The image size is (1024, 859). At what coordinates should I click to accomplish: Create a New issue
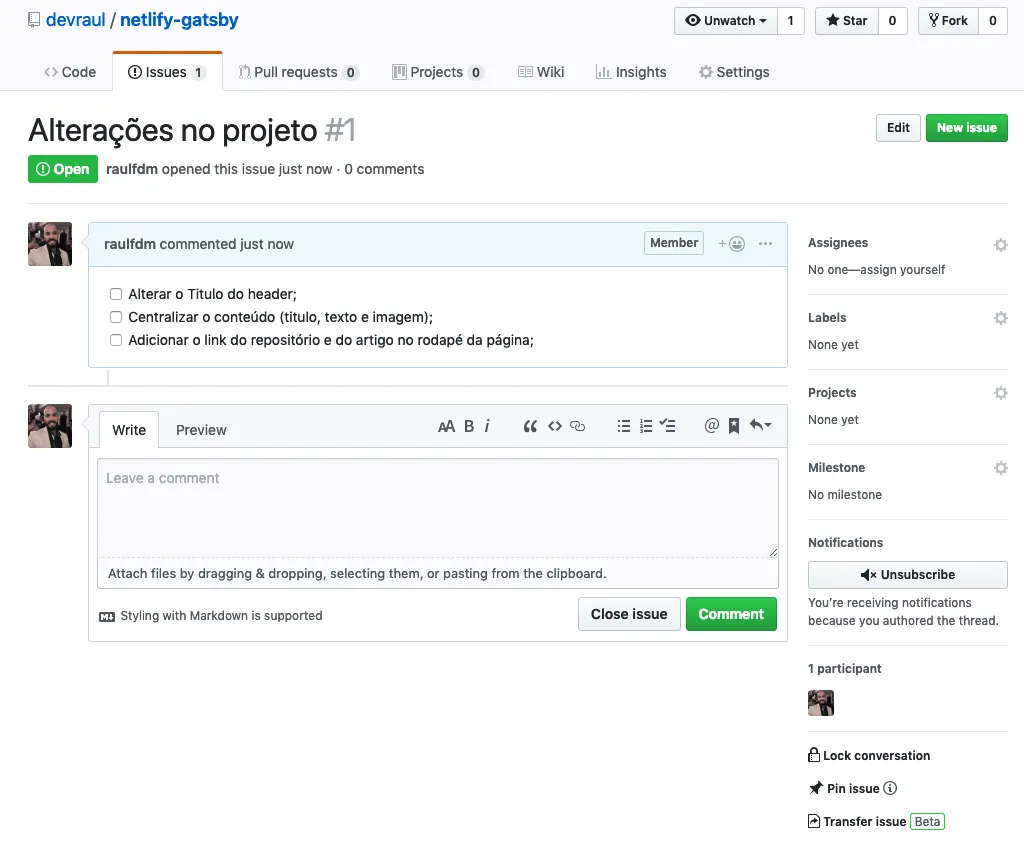coord(967,128)
